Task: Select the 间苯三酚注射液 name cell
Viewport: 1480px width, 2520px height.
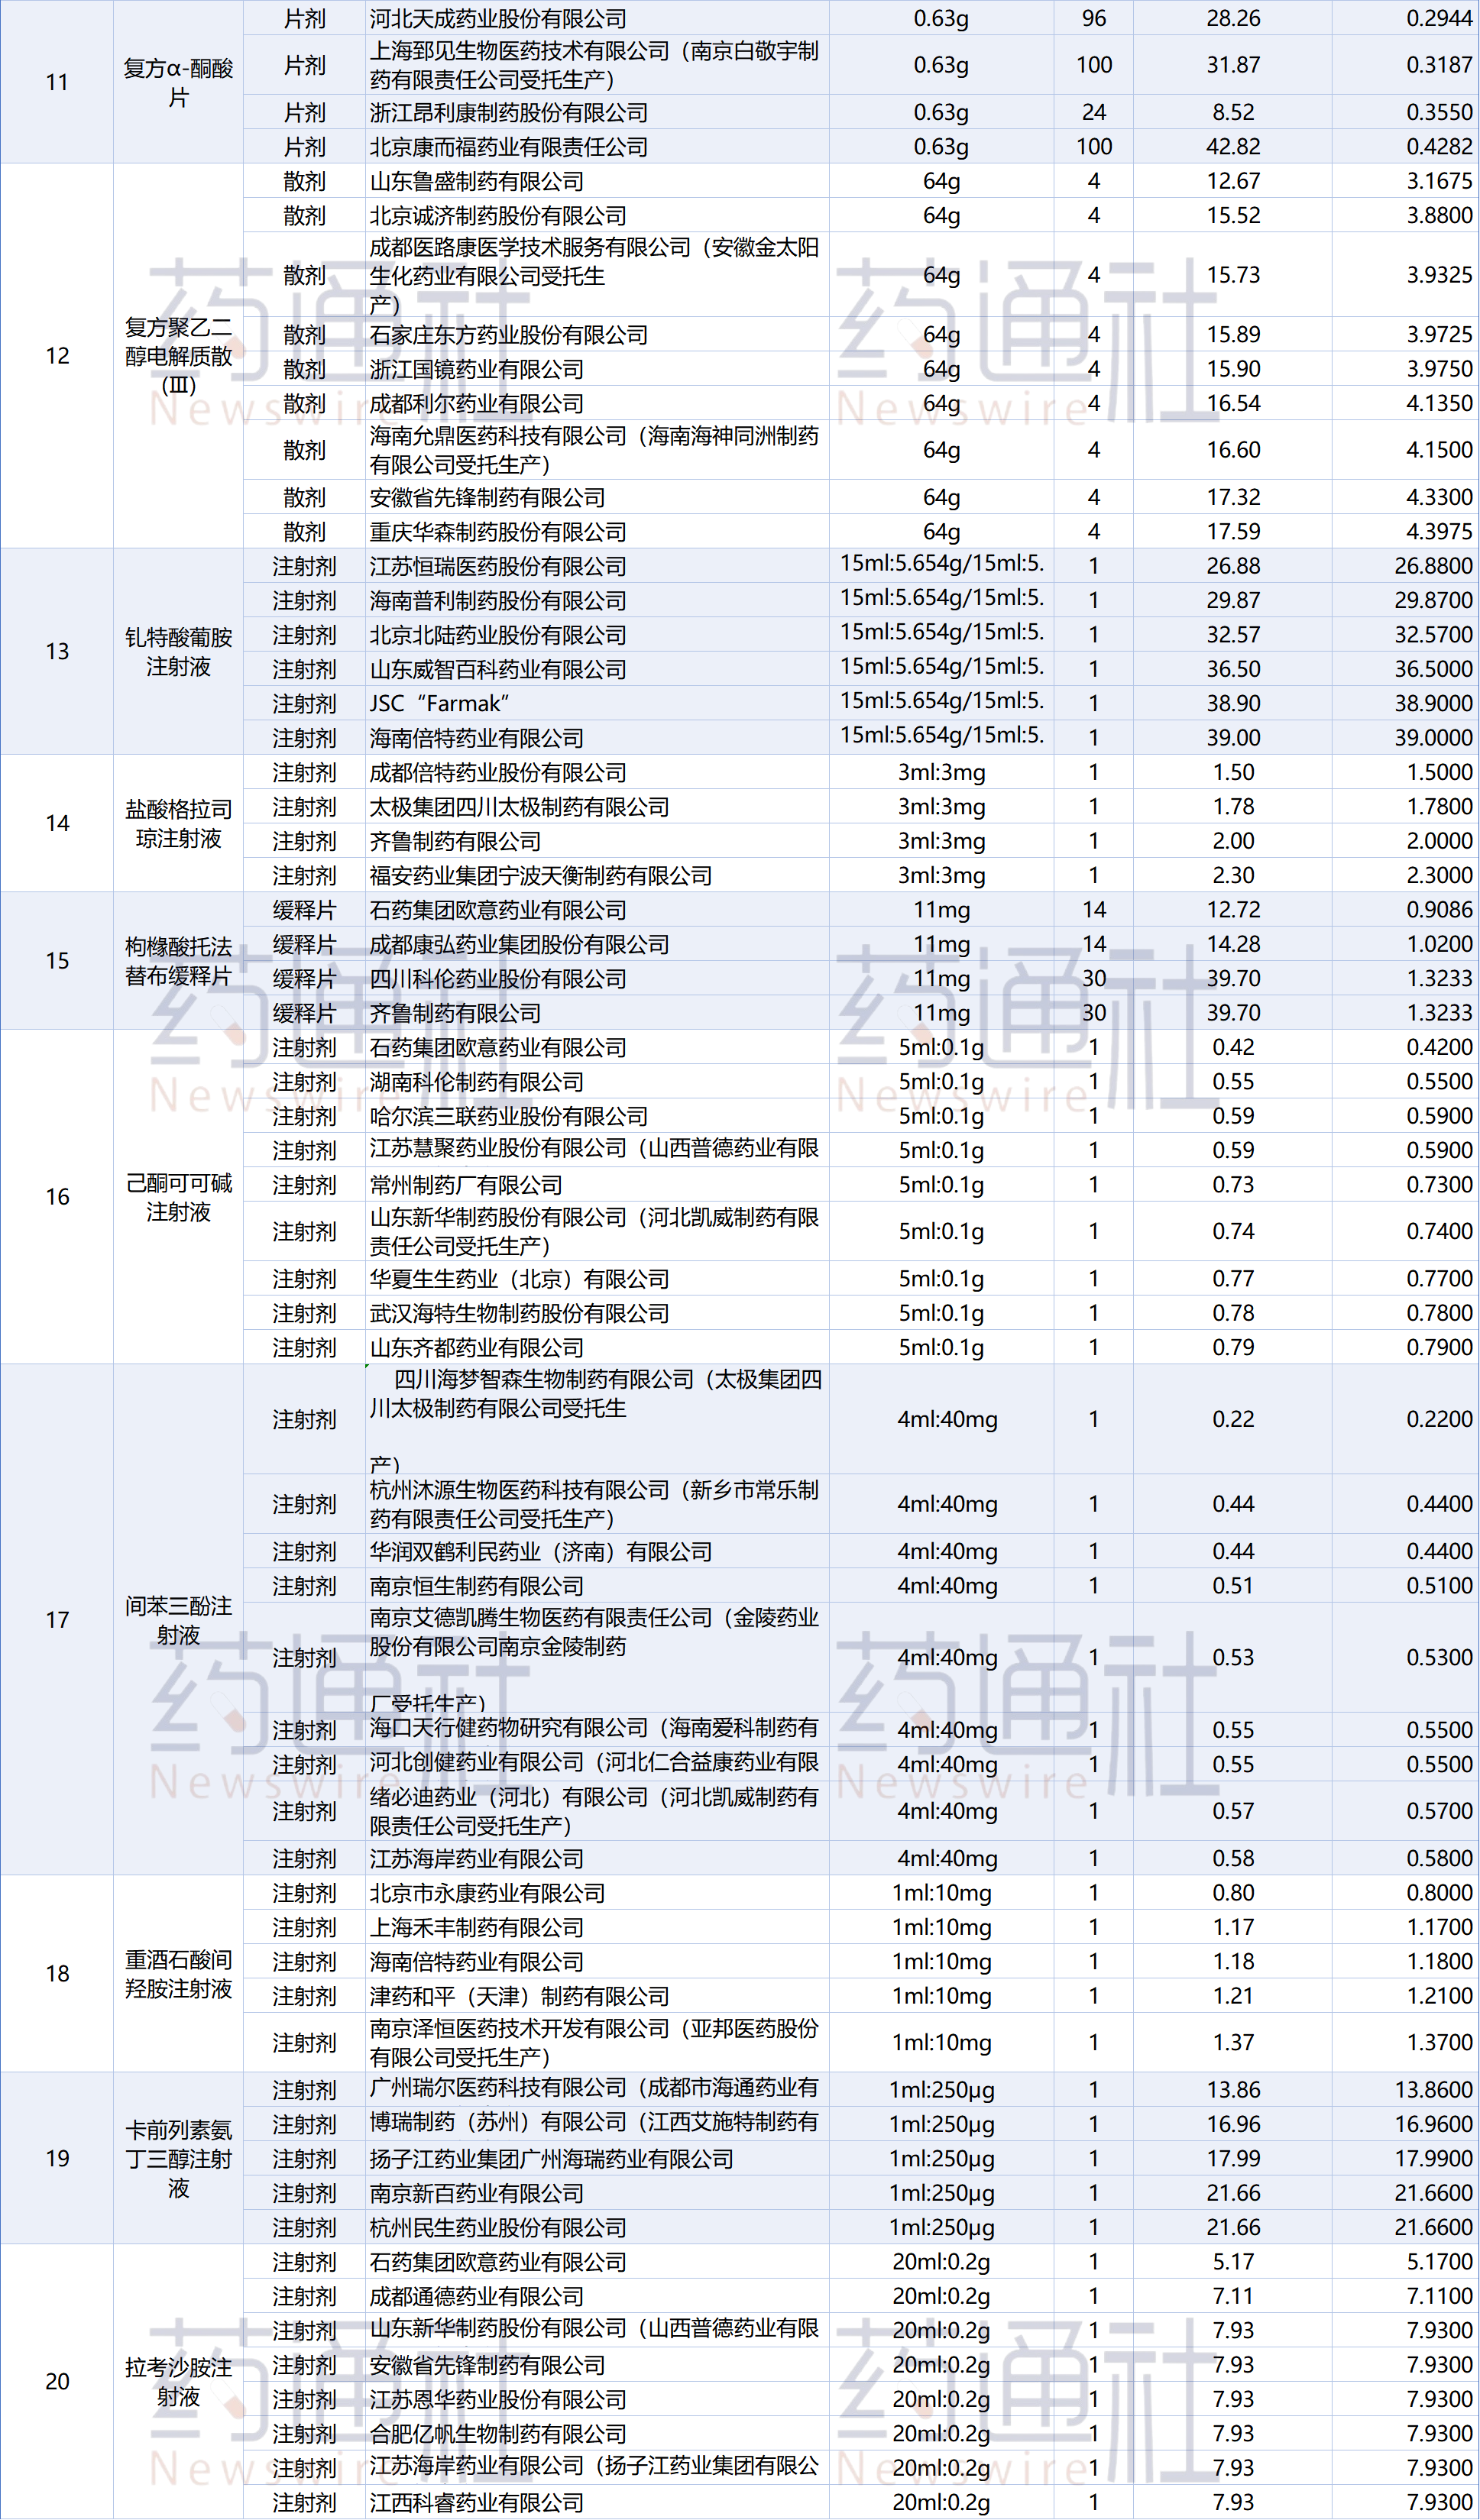Action: (x=178, y=1619)
